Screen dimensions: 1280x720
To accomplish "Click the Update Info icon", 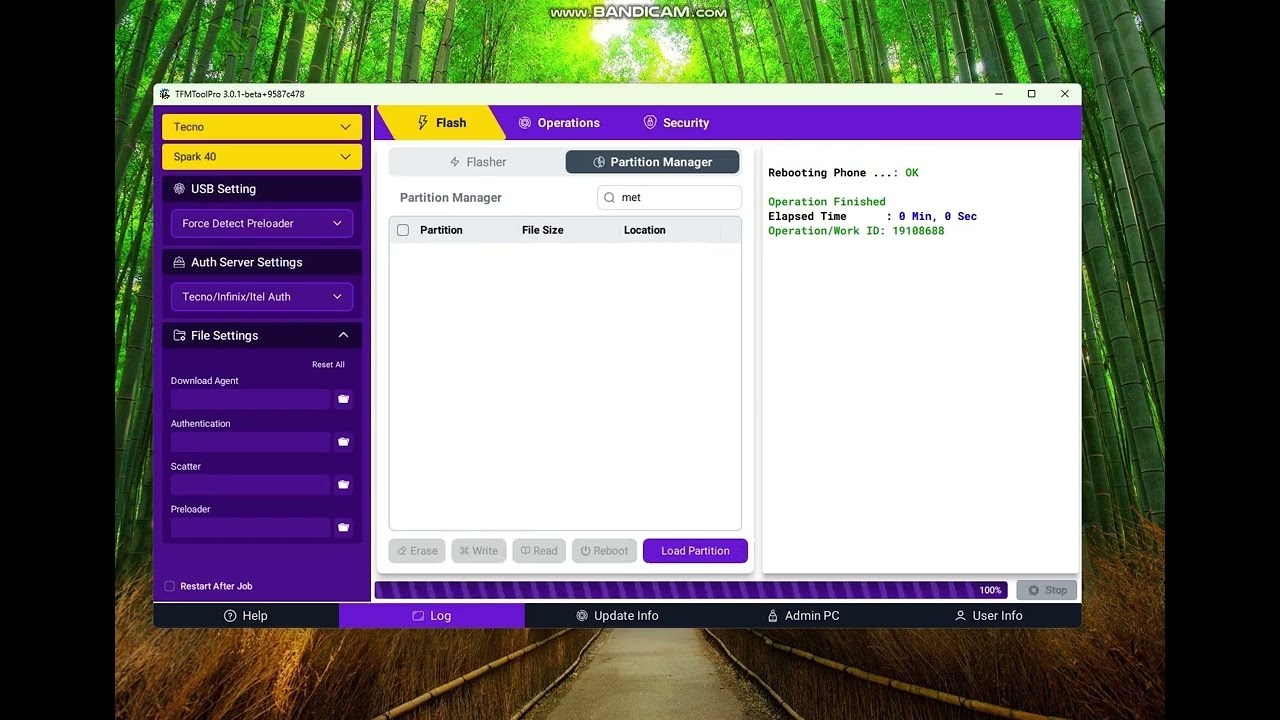I will (x=582, y=616).
